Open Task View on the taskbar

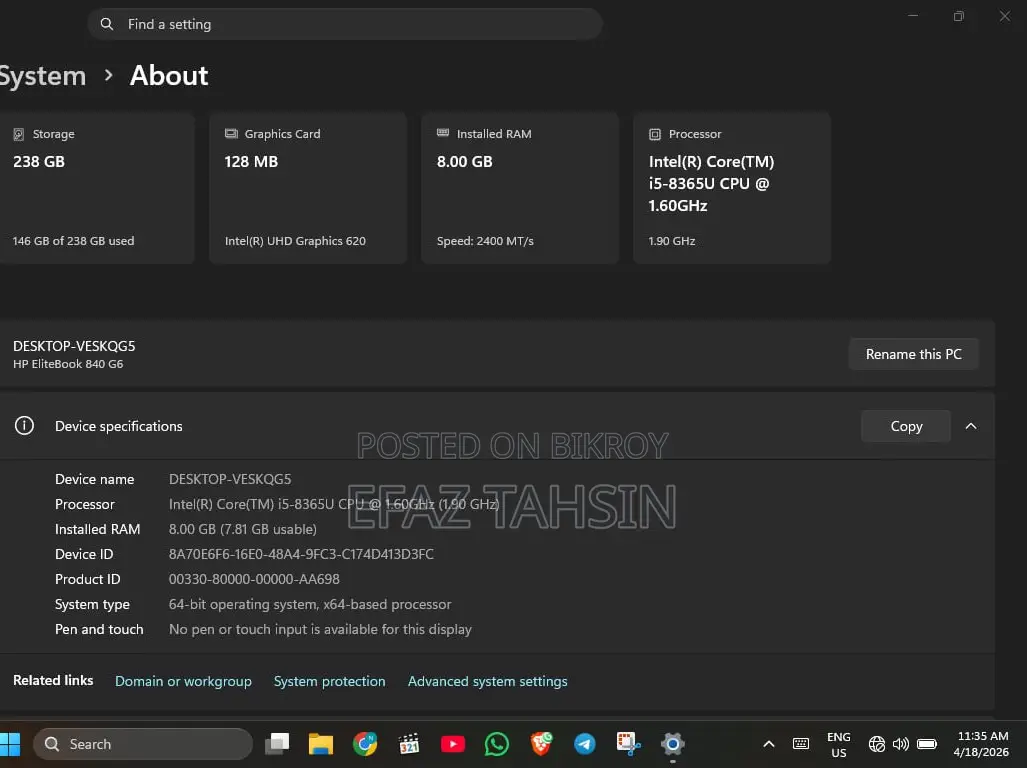(277, 744)
